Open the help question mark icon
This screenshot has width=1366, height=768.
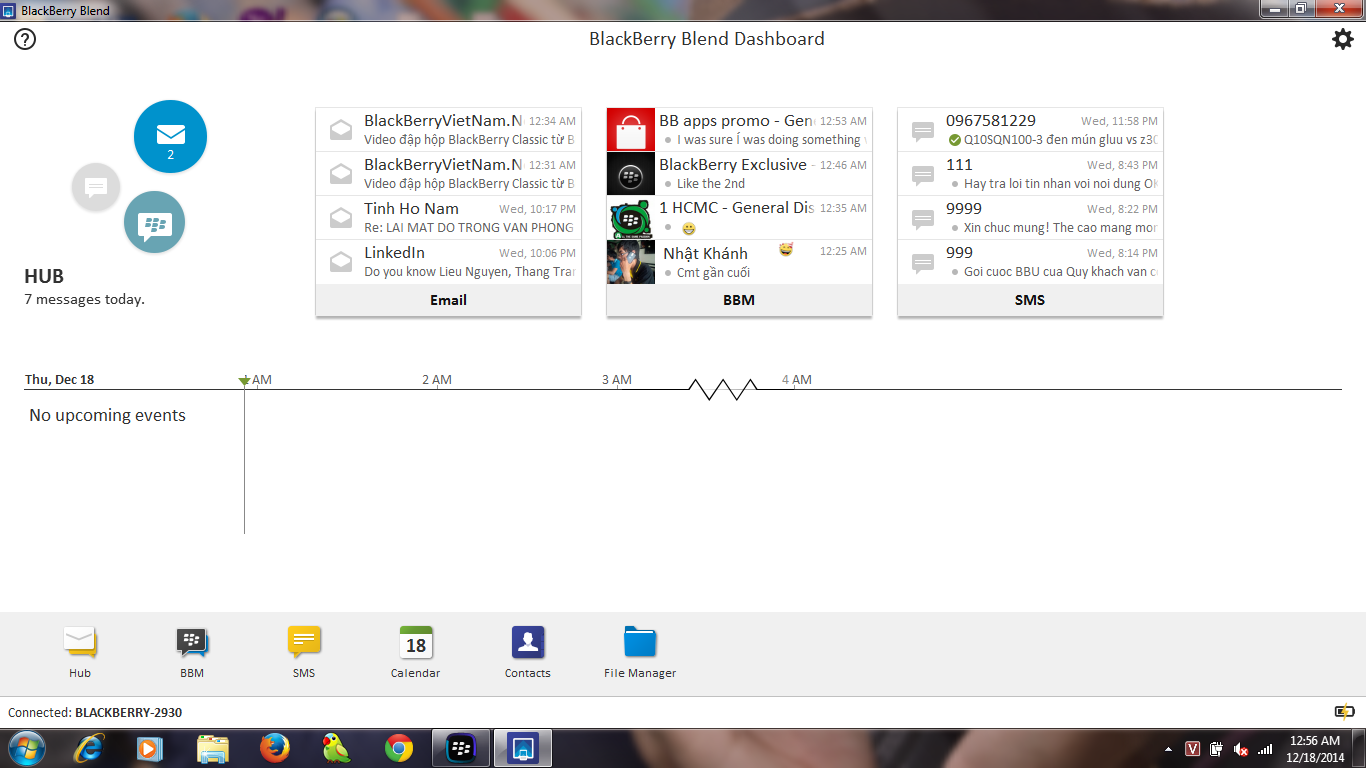[25, 39]
